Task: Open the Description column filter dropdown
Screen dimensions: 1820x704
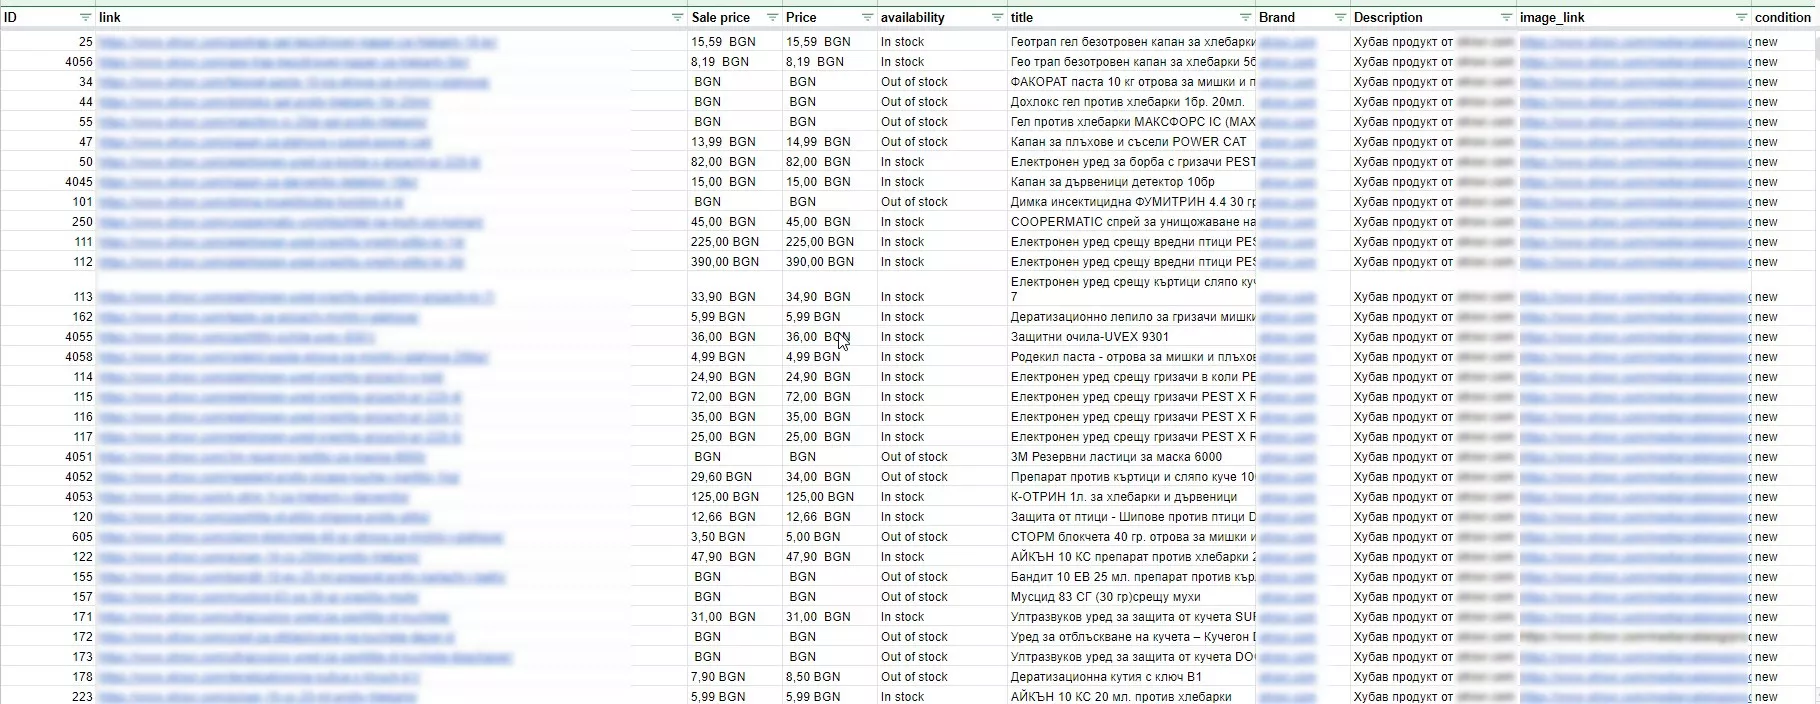Action: click(x=1506, y=18)
